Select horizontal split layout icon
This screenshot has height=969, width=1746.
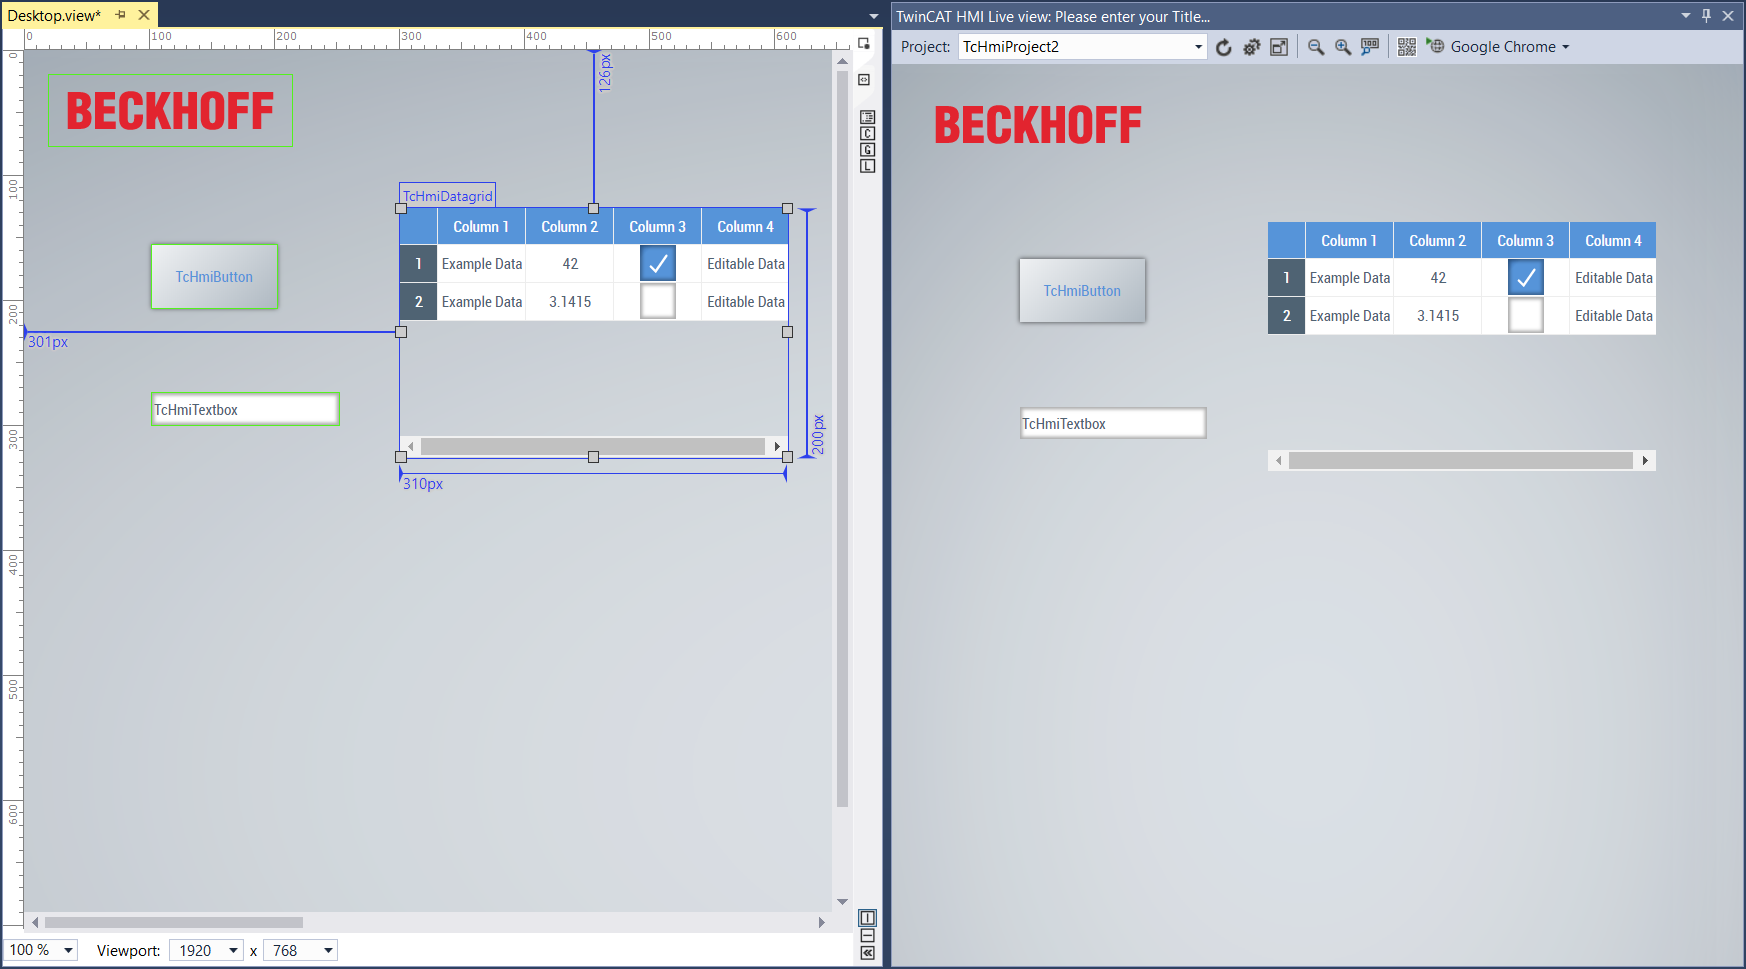pos(868,936)
